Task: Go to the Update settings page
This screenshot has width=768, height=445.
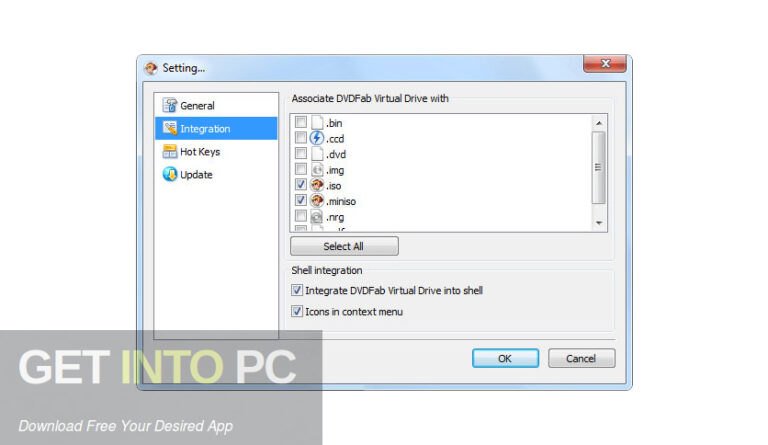Action: tap(216, 174)
